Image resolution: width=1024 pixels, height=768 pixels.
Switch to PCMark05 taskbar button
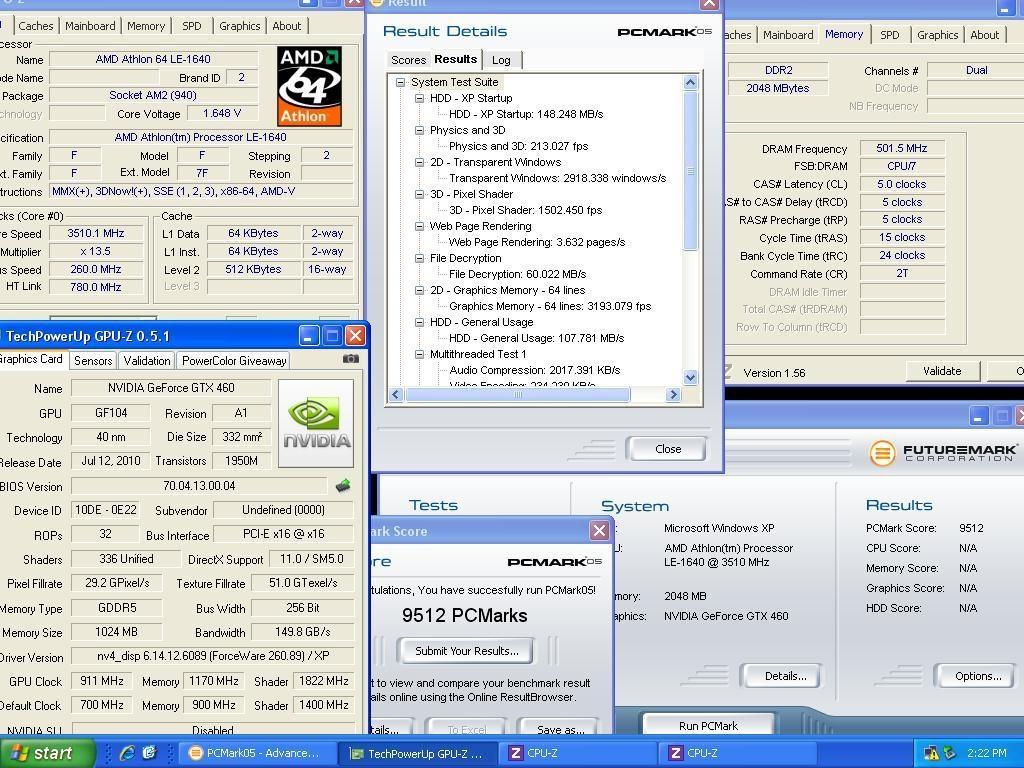[x=255, y=753]
